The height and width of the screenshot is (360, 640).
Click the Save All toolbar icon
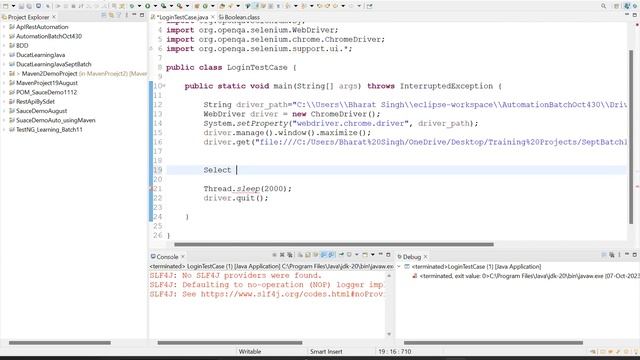[x=29, y=6]
